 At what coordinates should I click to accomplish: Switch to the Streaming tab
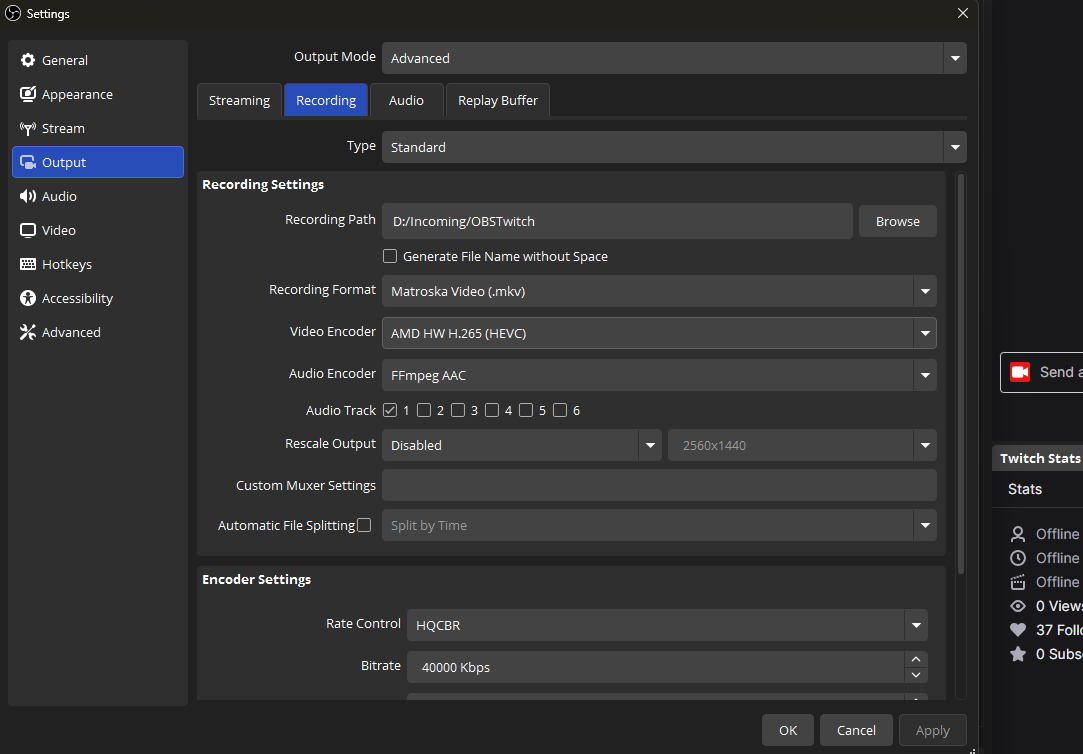(239, 101)
